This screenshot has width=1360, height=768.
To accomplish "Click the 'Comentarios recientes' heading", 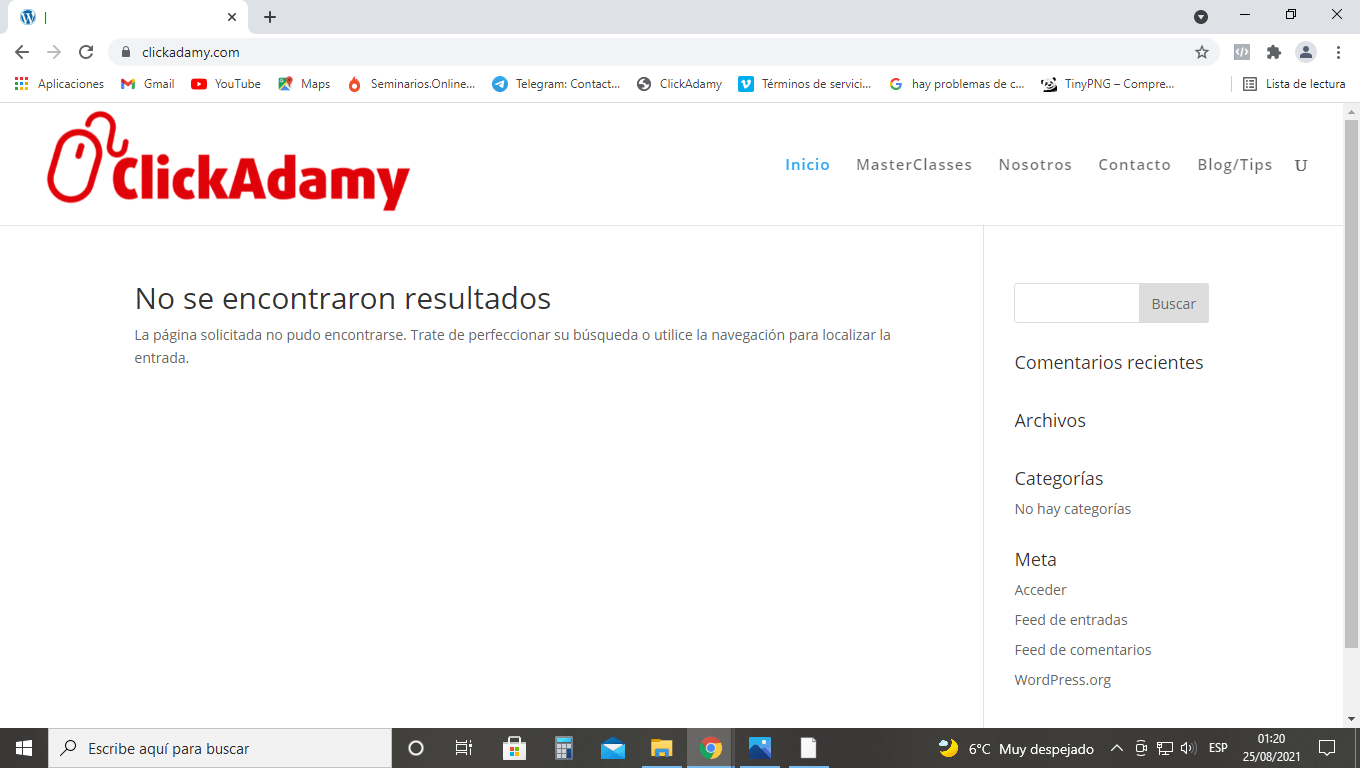I will tap(1109, 363).
